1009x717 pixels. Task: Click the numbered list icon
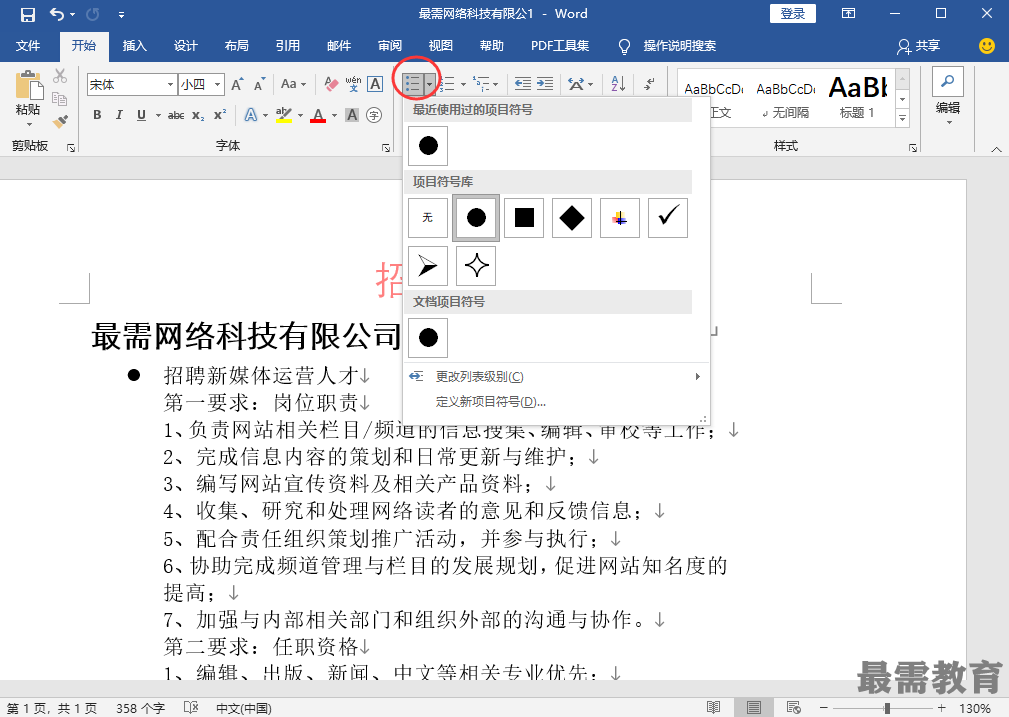tap(448, 84)
